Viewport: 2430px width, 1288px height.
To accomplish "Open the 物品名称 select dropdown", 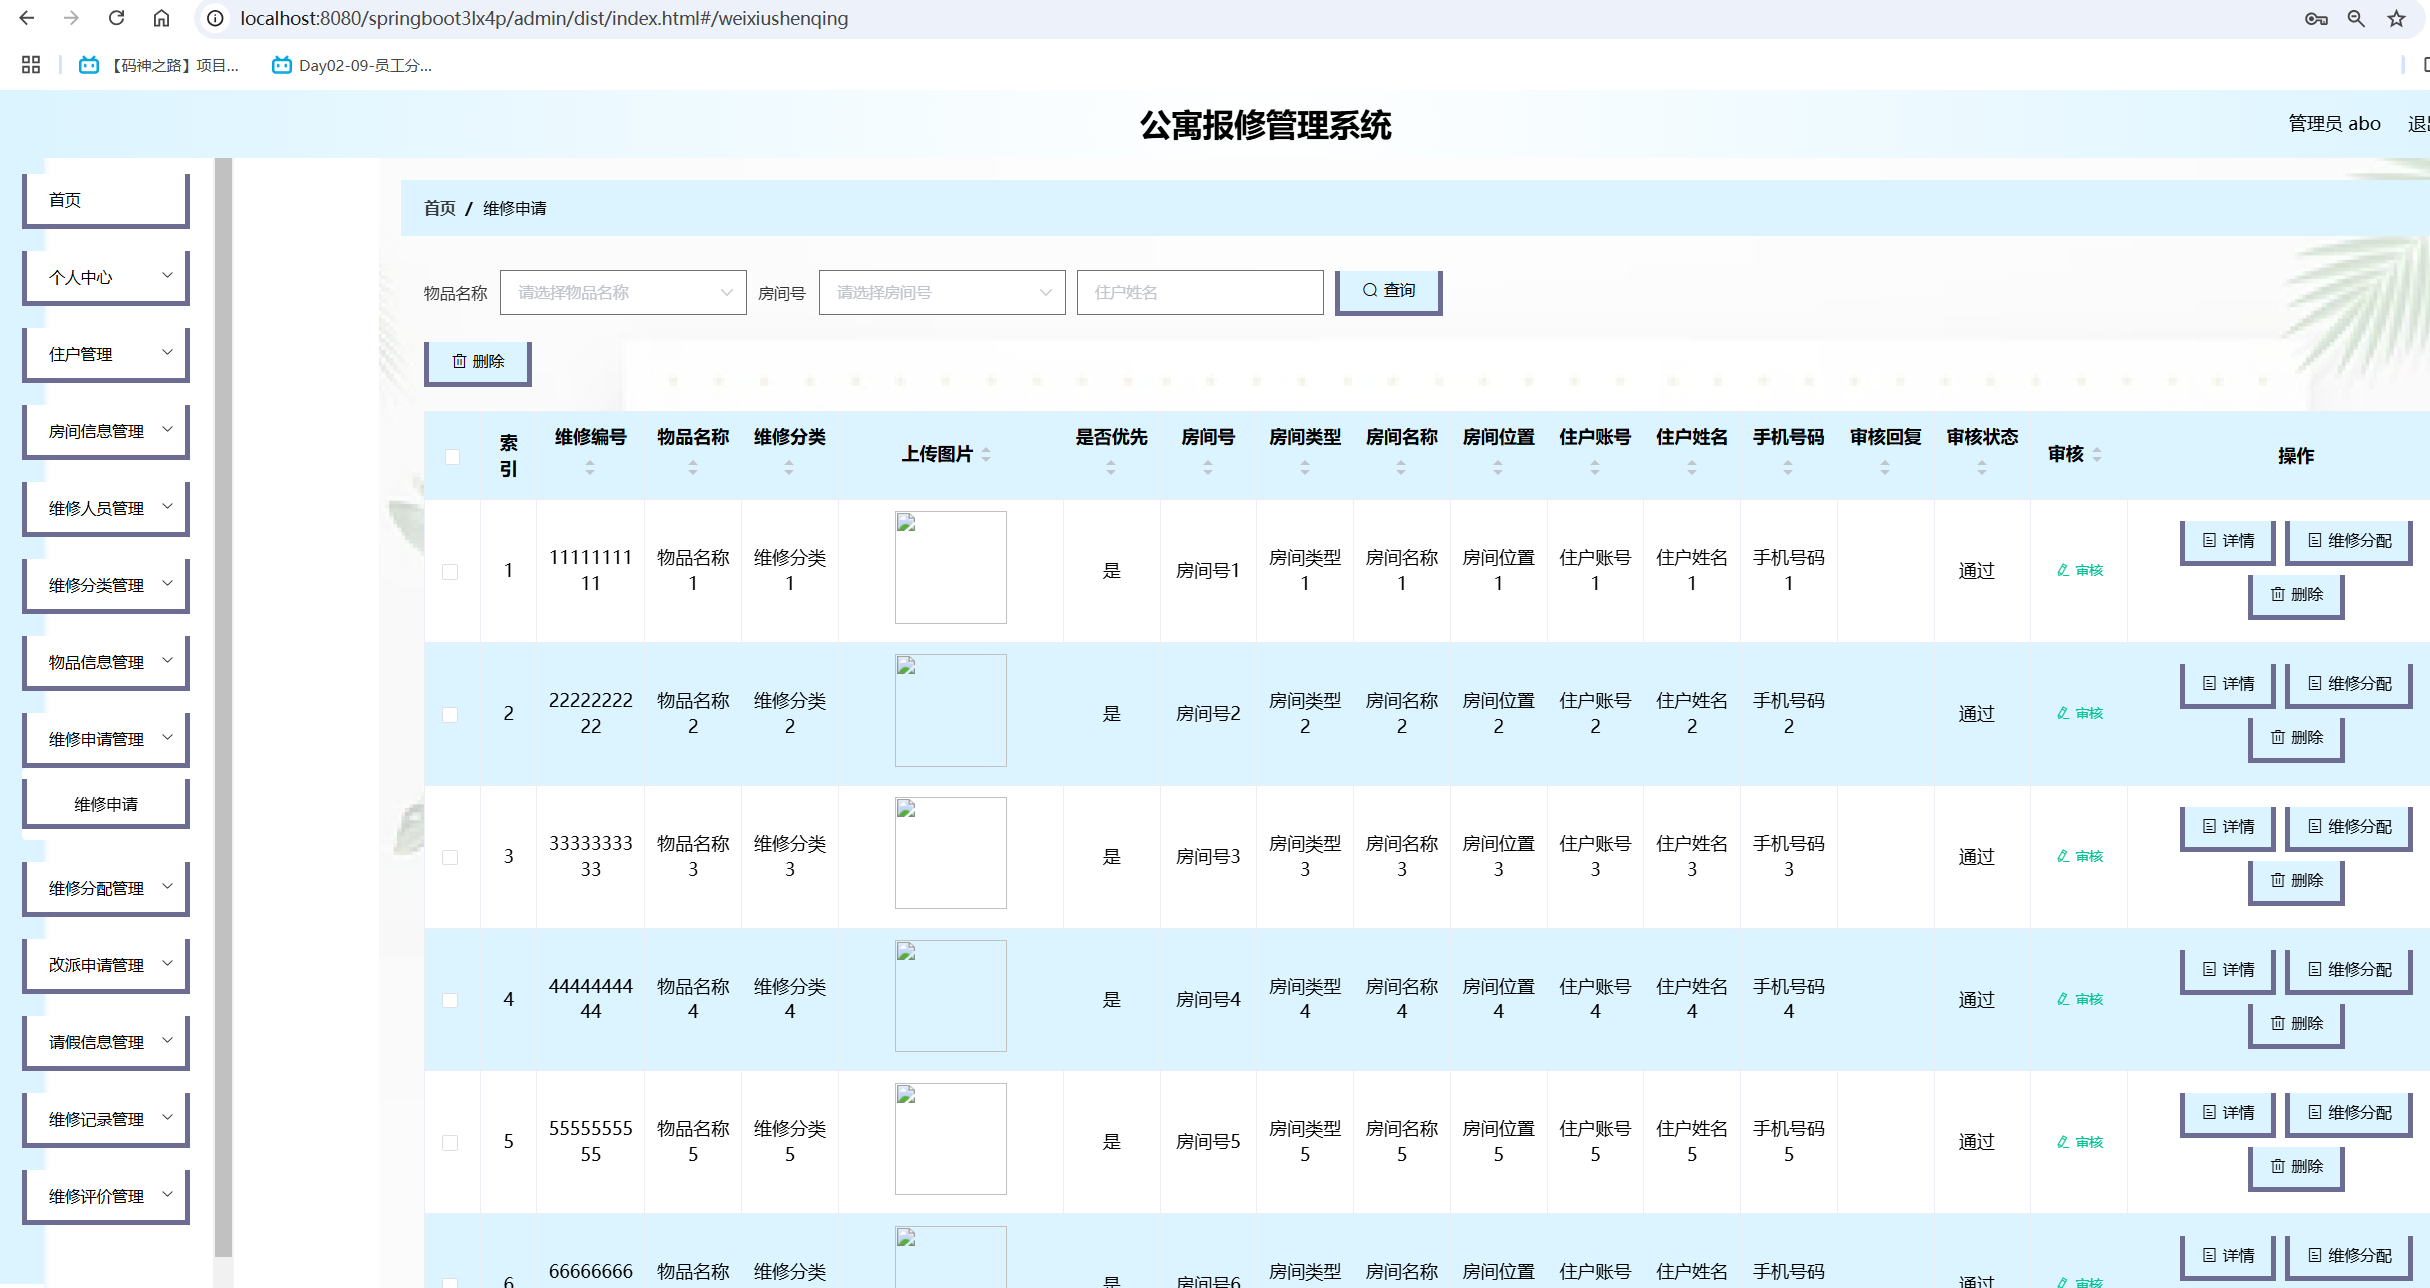I will pos(623,292).
